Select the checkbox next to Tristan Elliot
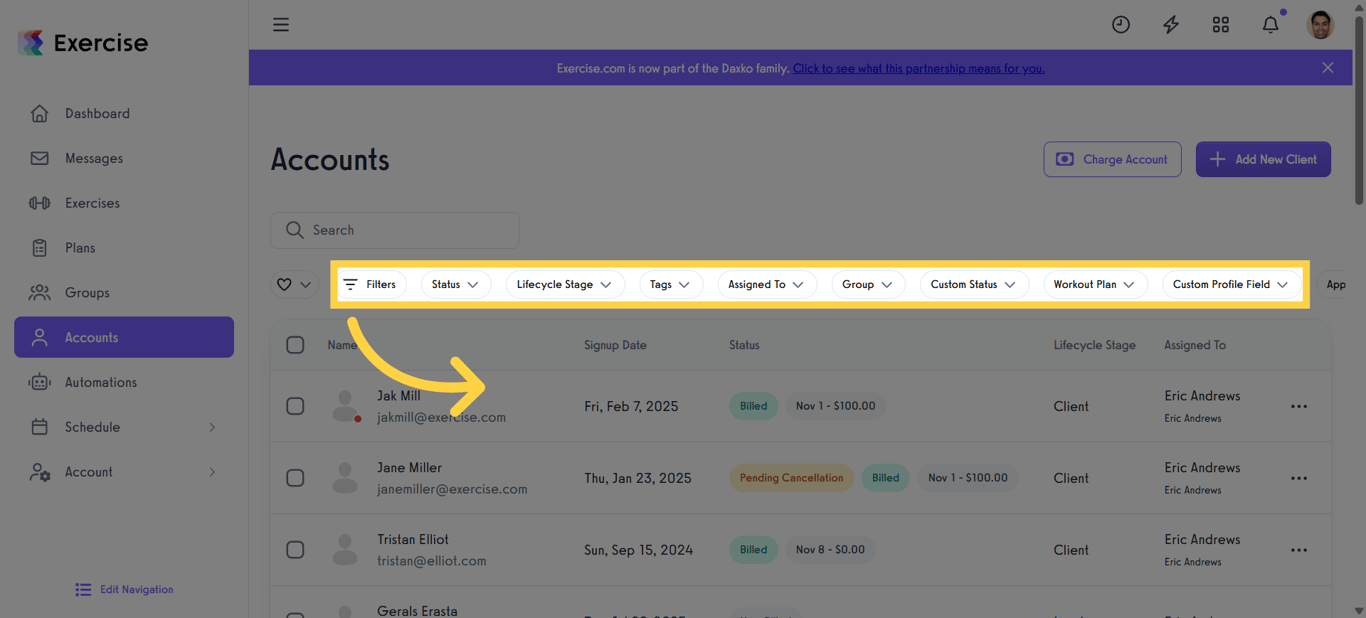1366x618 pixels. [295, 549]
